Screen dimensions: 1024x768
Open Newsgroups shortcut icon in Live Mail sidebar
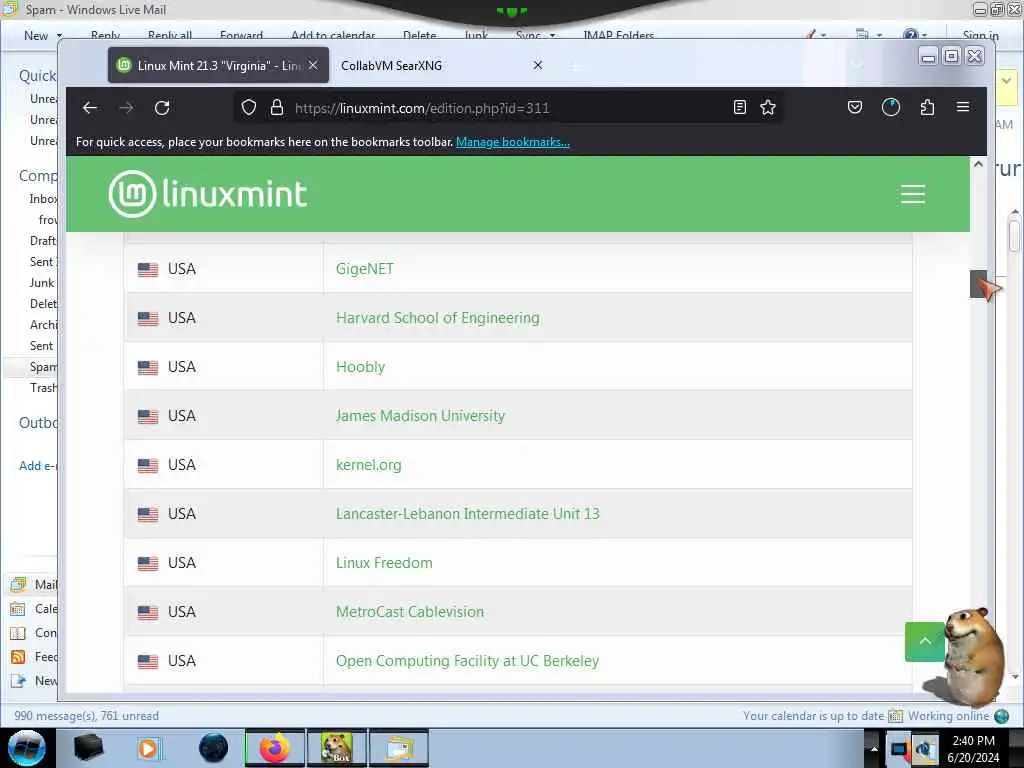[18, 681]
